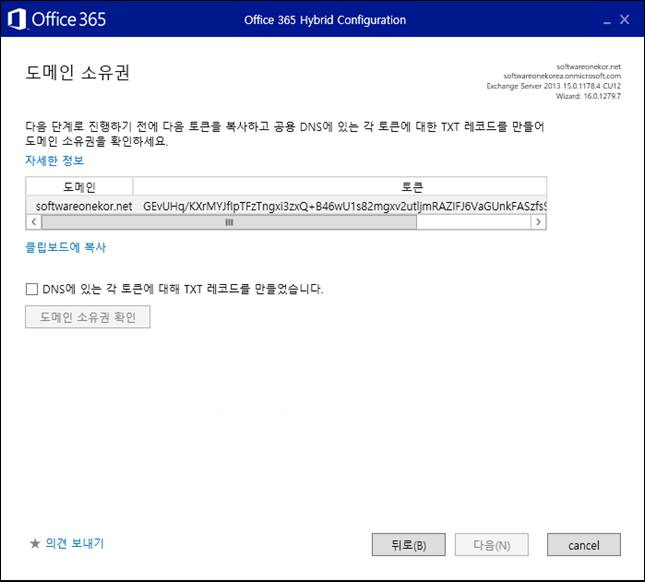The image size is (645, 582).
Task: Click the 다음(N) button
Action: point(492,545)
